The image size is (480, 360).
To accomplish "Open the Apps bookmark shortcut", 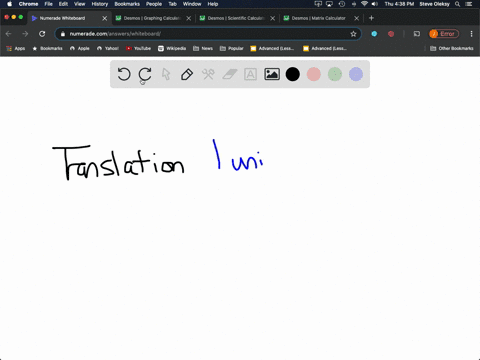I will [x=16, y=48].
